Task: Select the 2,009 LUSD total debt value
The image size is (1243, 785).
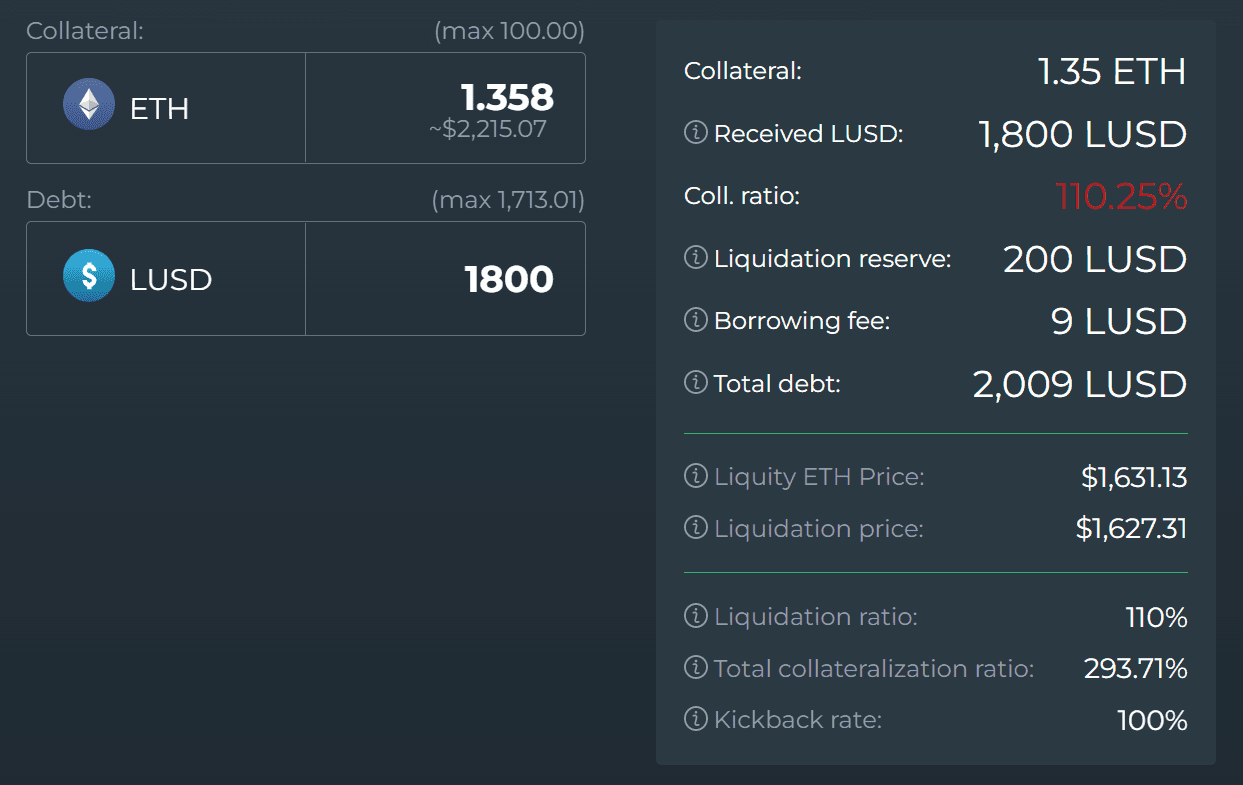Action: pos(1079,384)
